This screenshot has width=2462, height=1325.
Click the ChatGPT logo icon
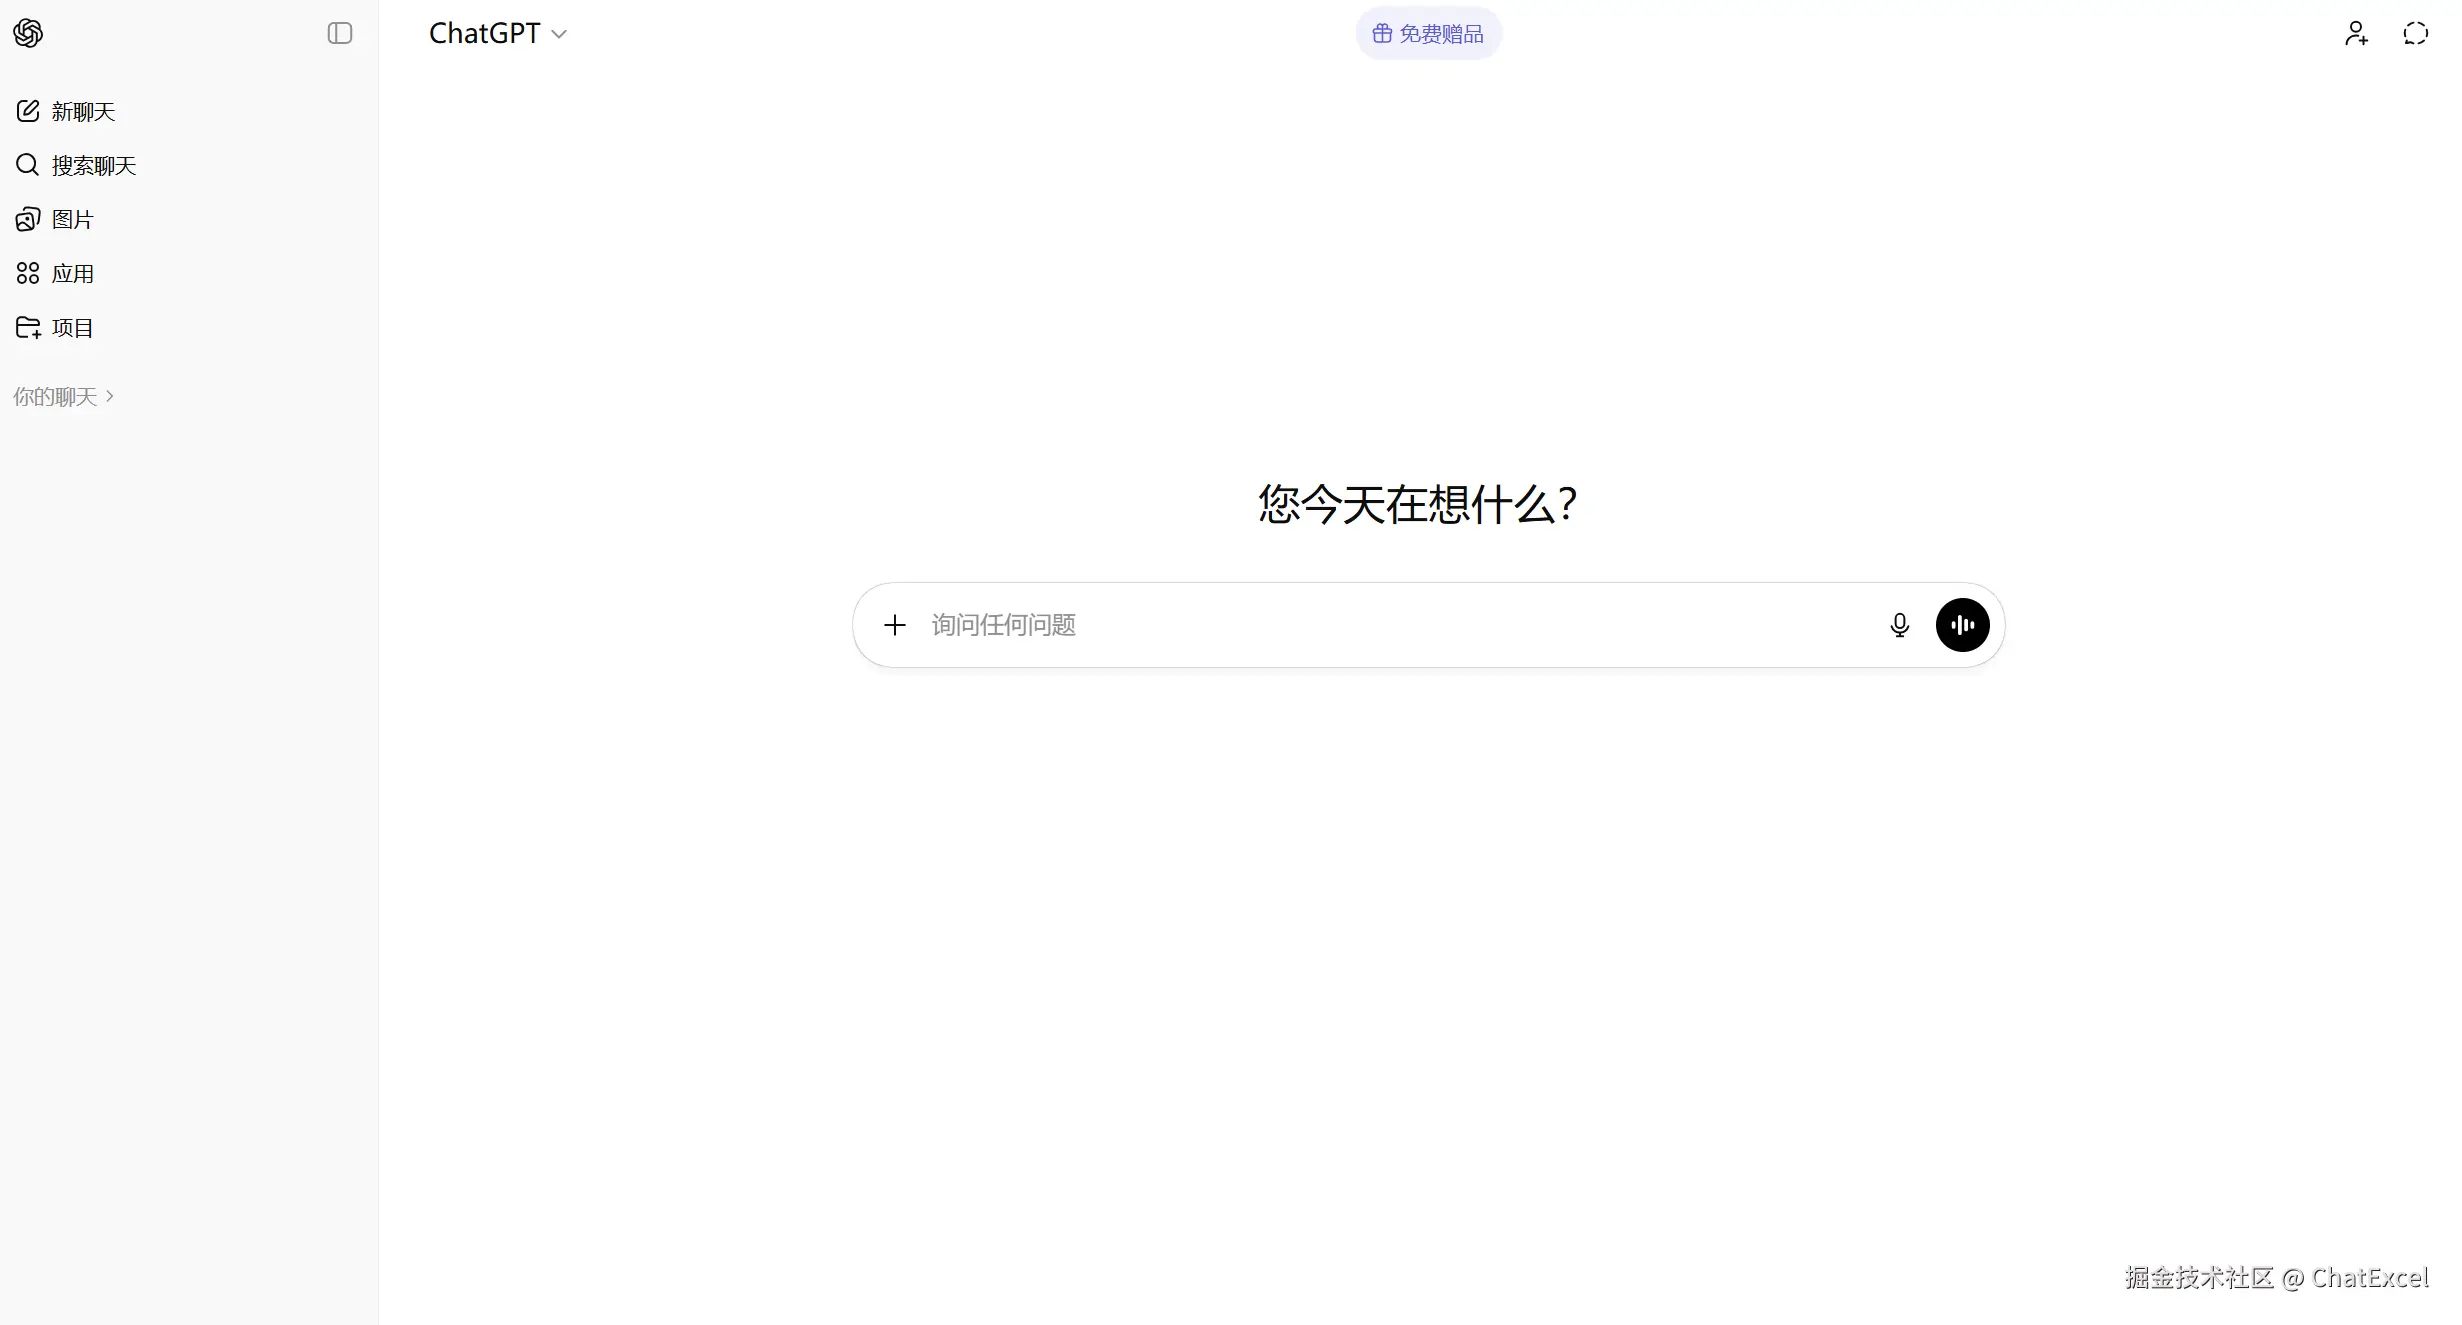[x=28, y=33]
